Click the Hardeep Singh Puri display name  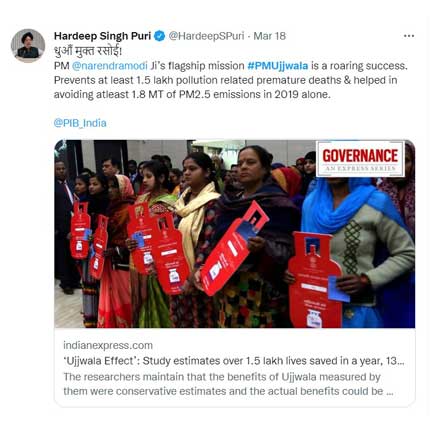(x=103, y=36)
